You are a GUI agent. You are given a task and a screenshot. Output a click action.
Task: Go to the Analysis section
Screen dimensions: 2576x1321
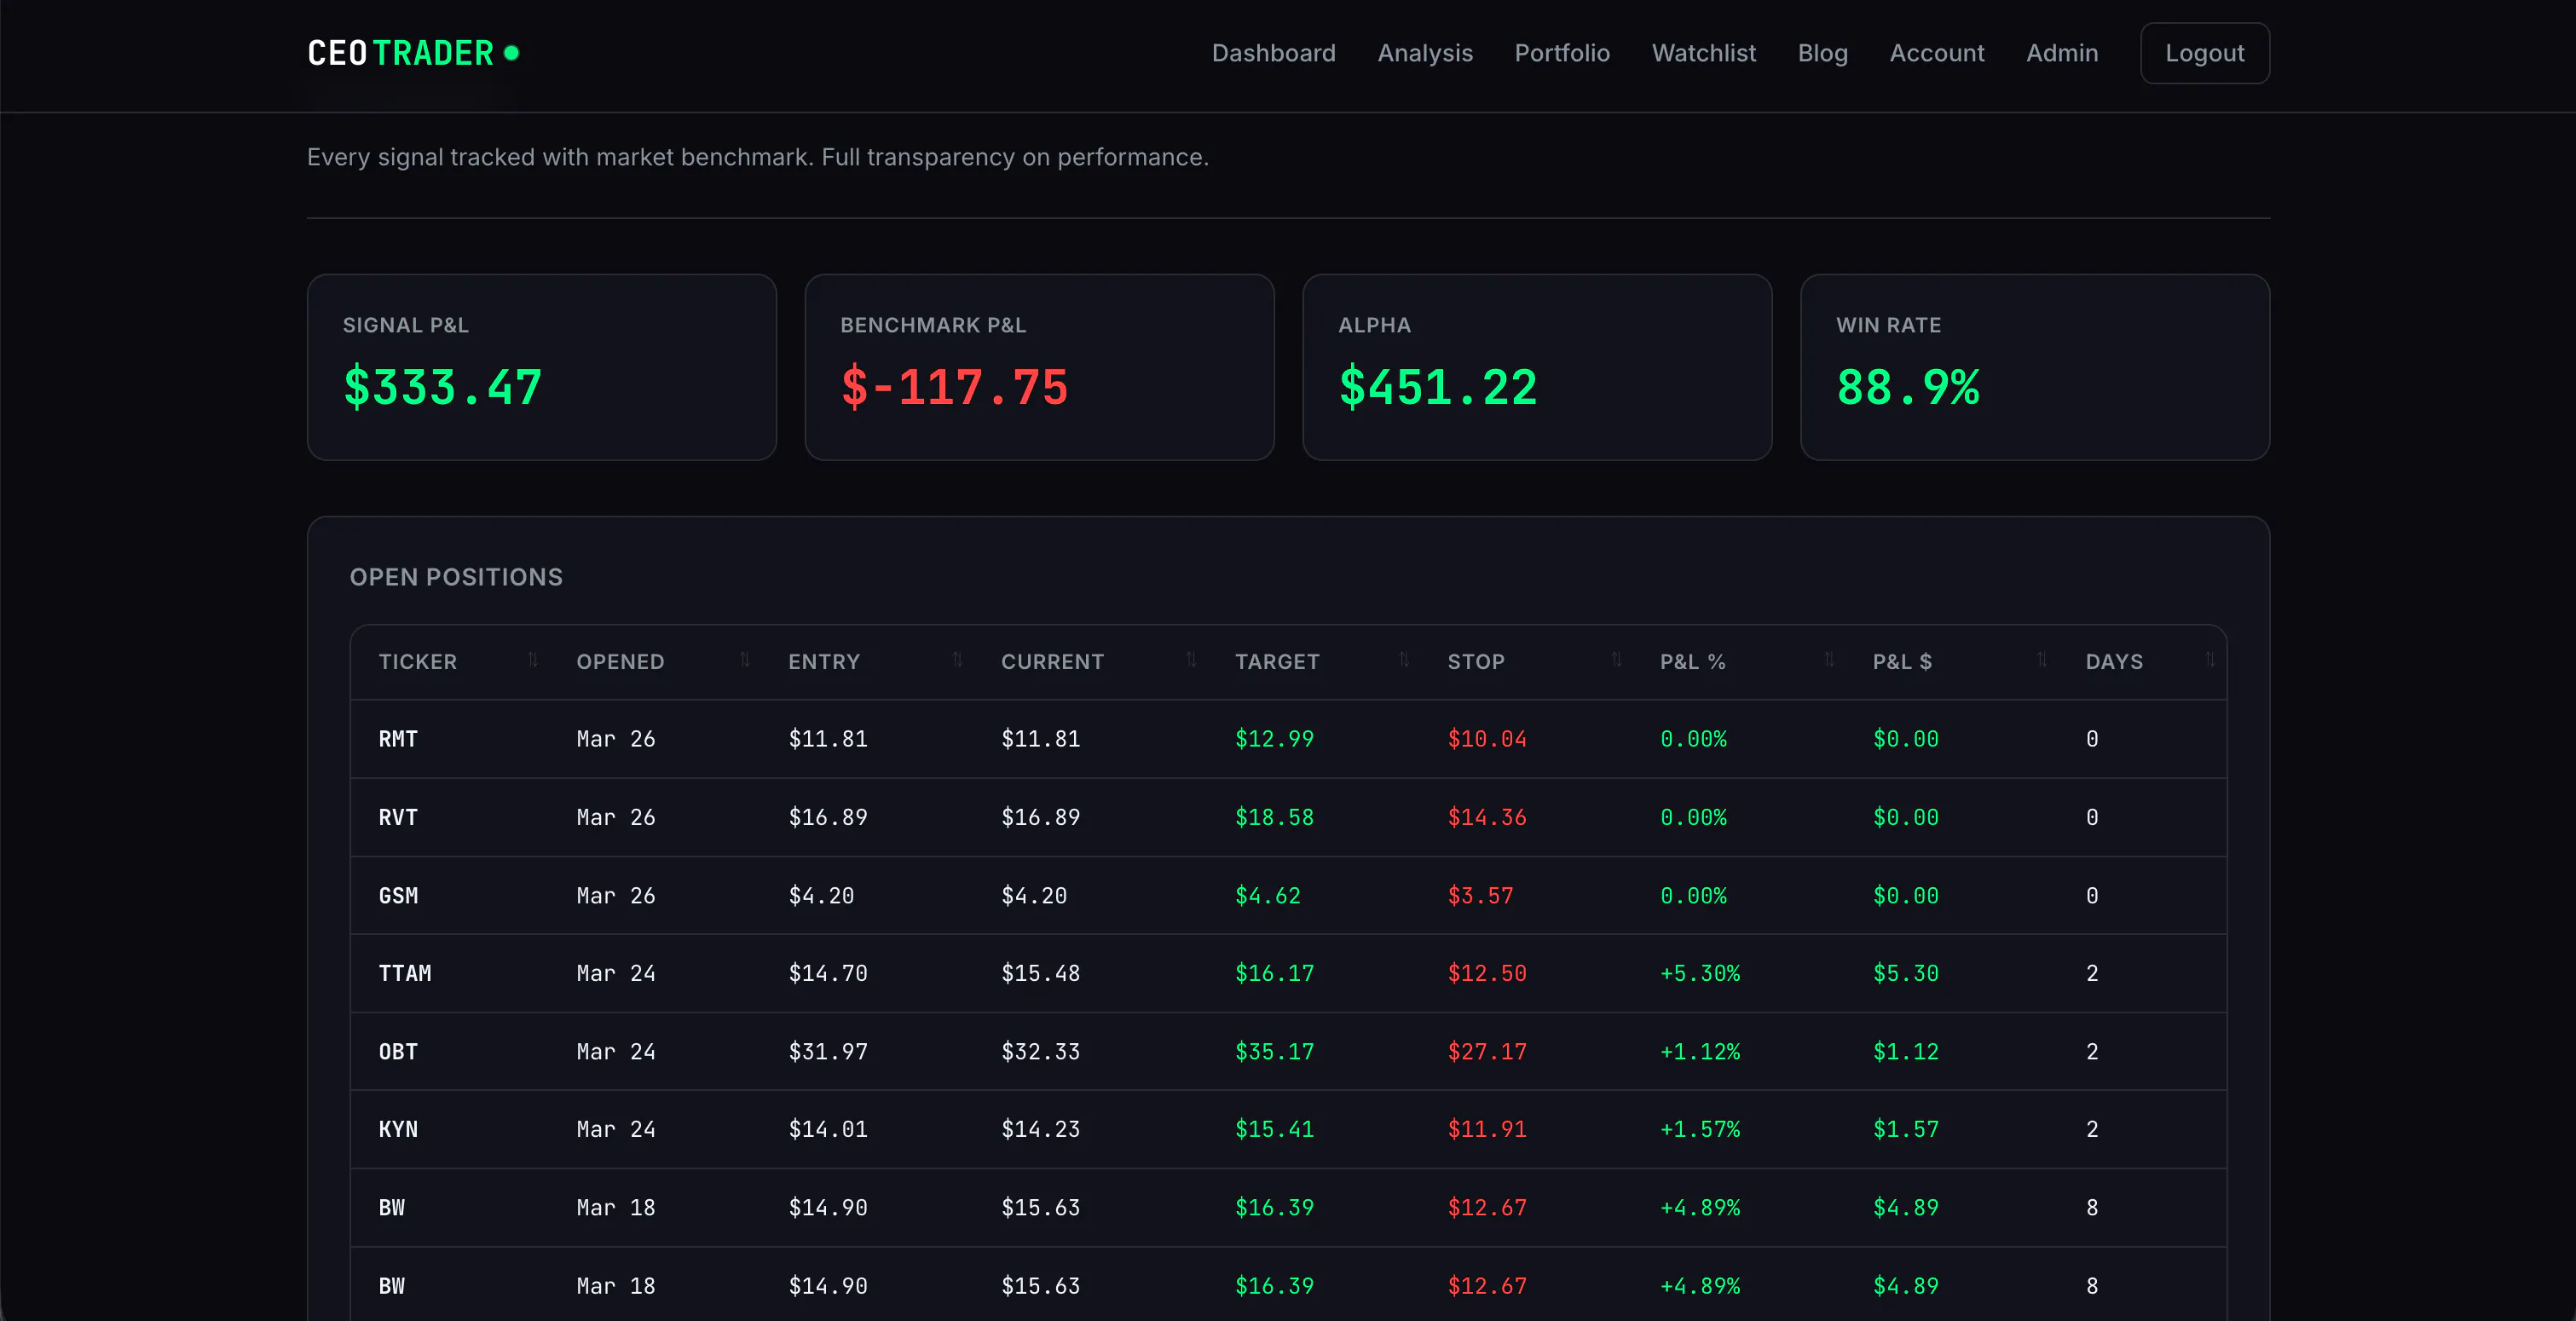[x=1425, y=53]
